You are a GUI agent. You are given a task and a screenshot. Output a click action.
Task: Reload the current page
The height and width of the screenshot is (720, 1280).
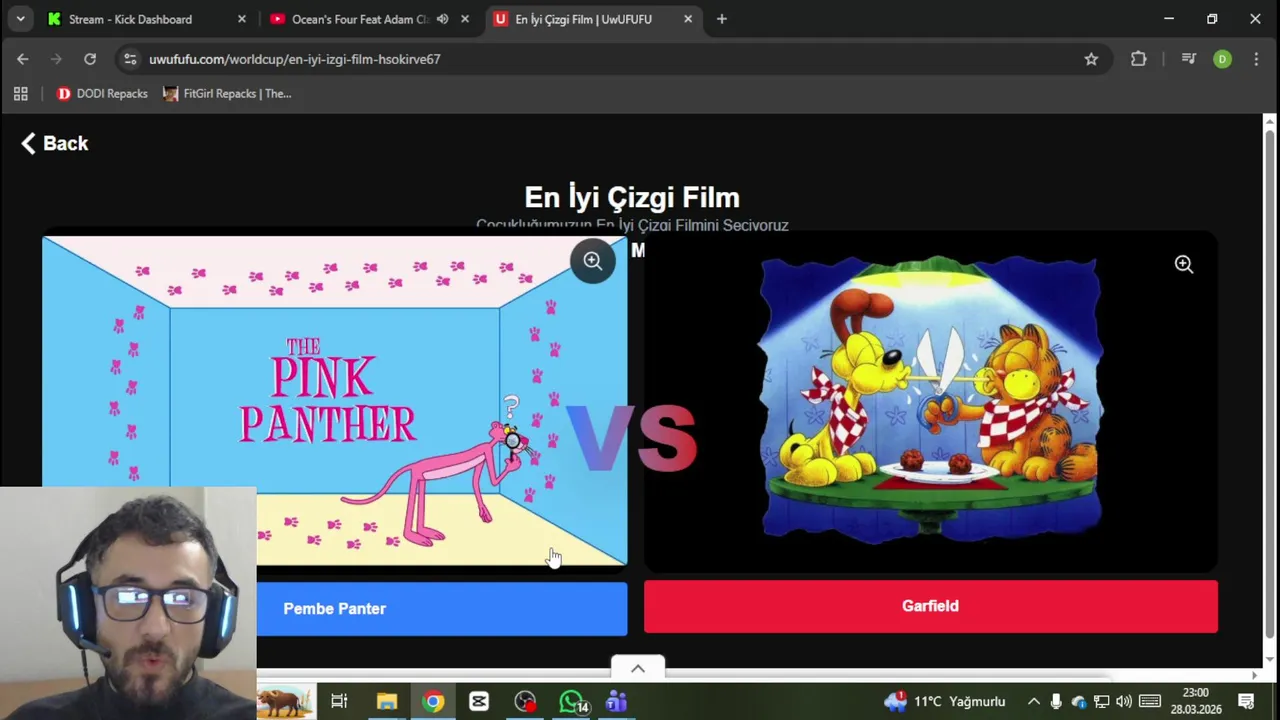(x=90, y=59)
